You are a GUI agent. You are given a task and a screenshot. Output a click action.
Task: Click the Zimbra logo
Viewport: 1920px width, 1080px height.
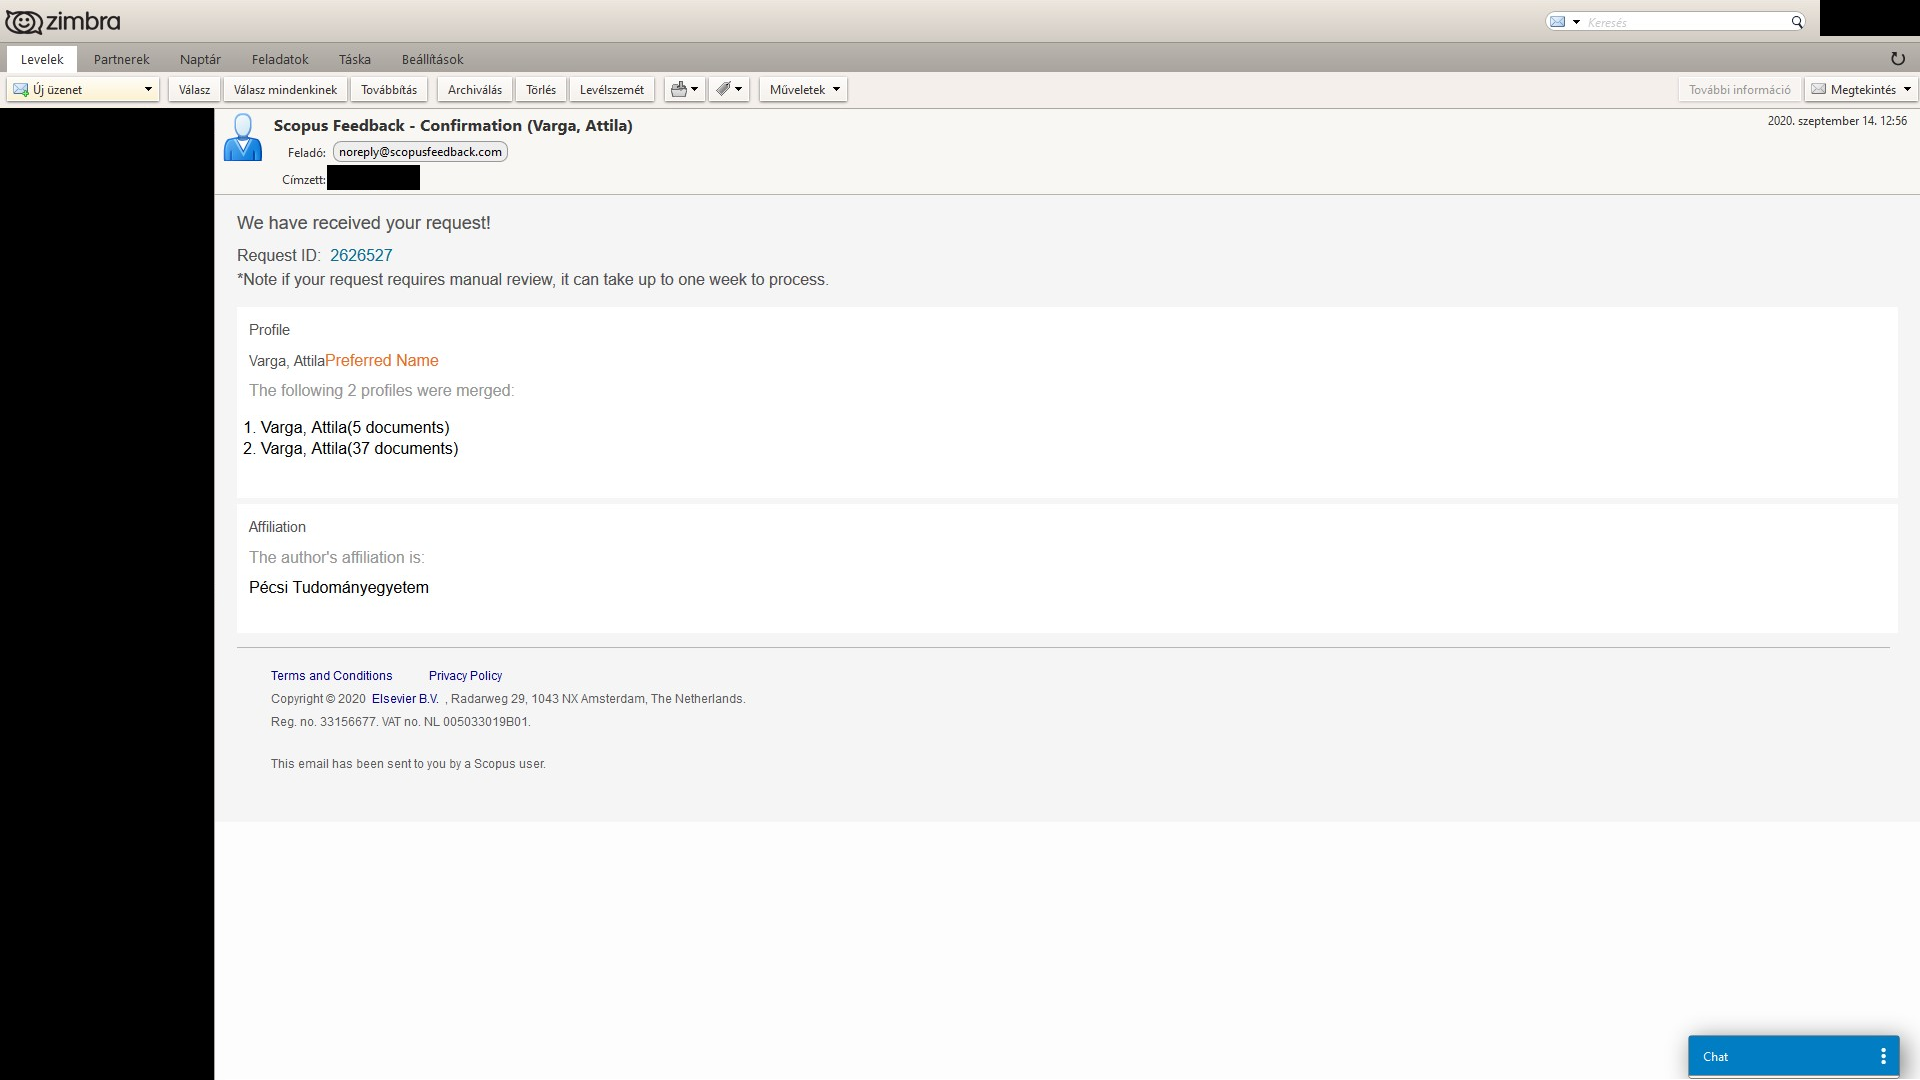pyautogui.click(x=62, y=21)
